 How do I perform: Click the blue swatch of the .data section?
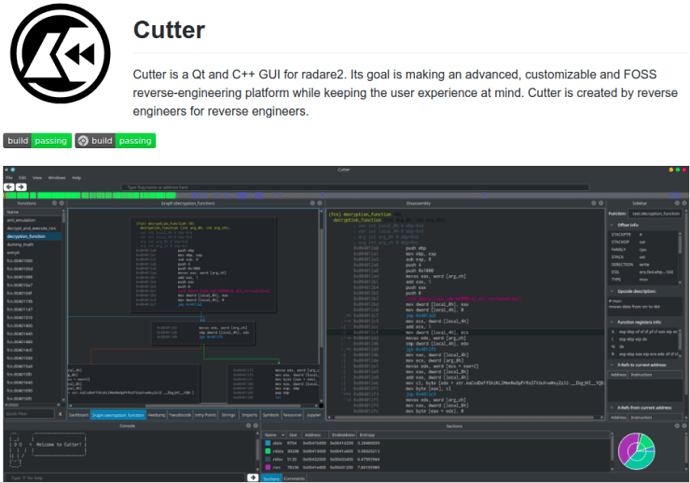268,443
